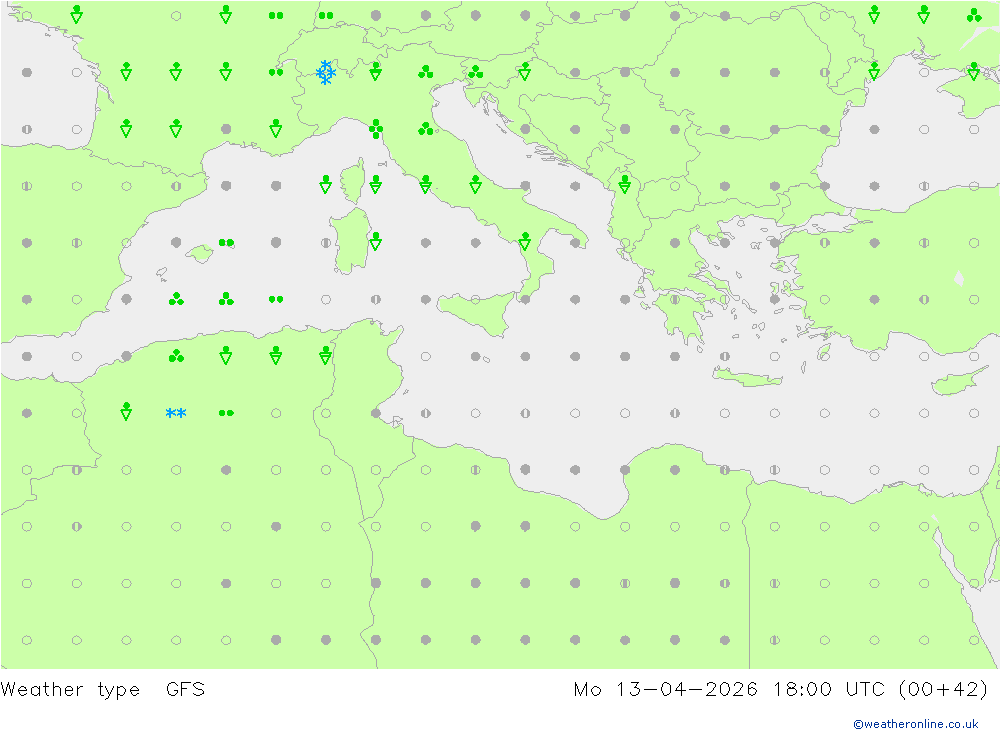Screen dimensions: 1000x733
Task: Select the shower symbol just west of Corsica
Action: 326,184
